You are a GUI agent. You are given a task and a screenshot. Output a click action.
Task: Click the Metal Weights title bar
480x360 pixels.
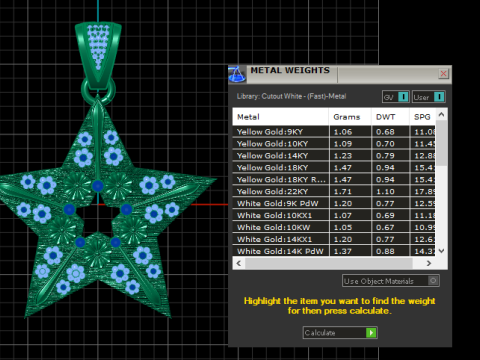tap(340, 74)
